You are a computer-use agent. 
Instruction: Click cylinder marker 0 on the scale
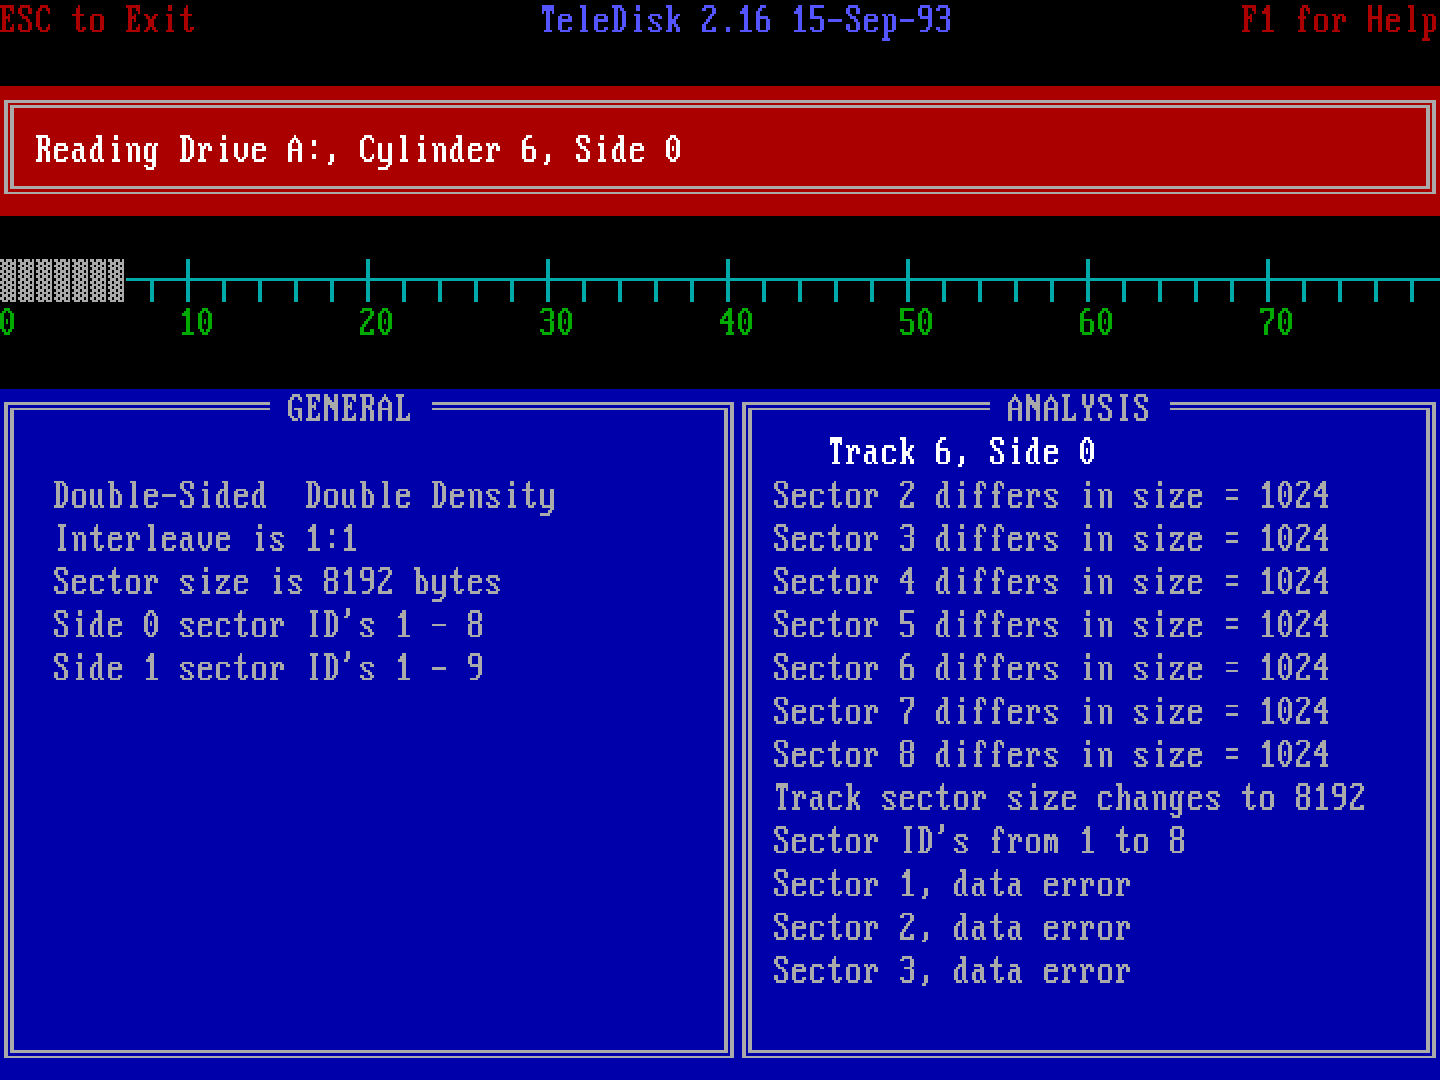[x=7, y=323]
